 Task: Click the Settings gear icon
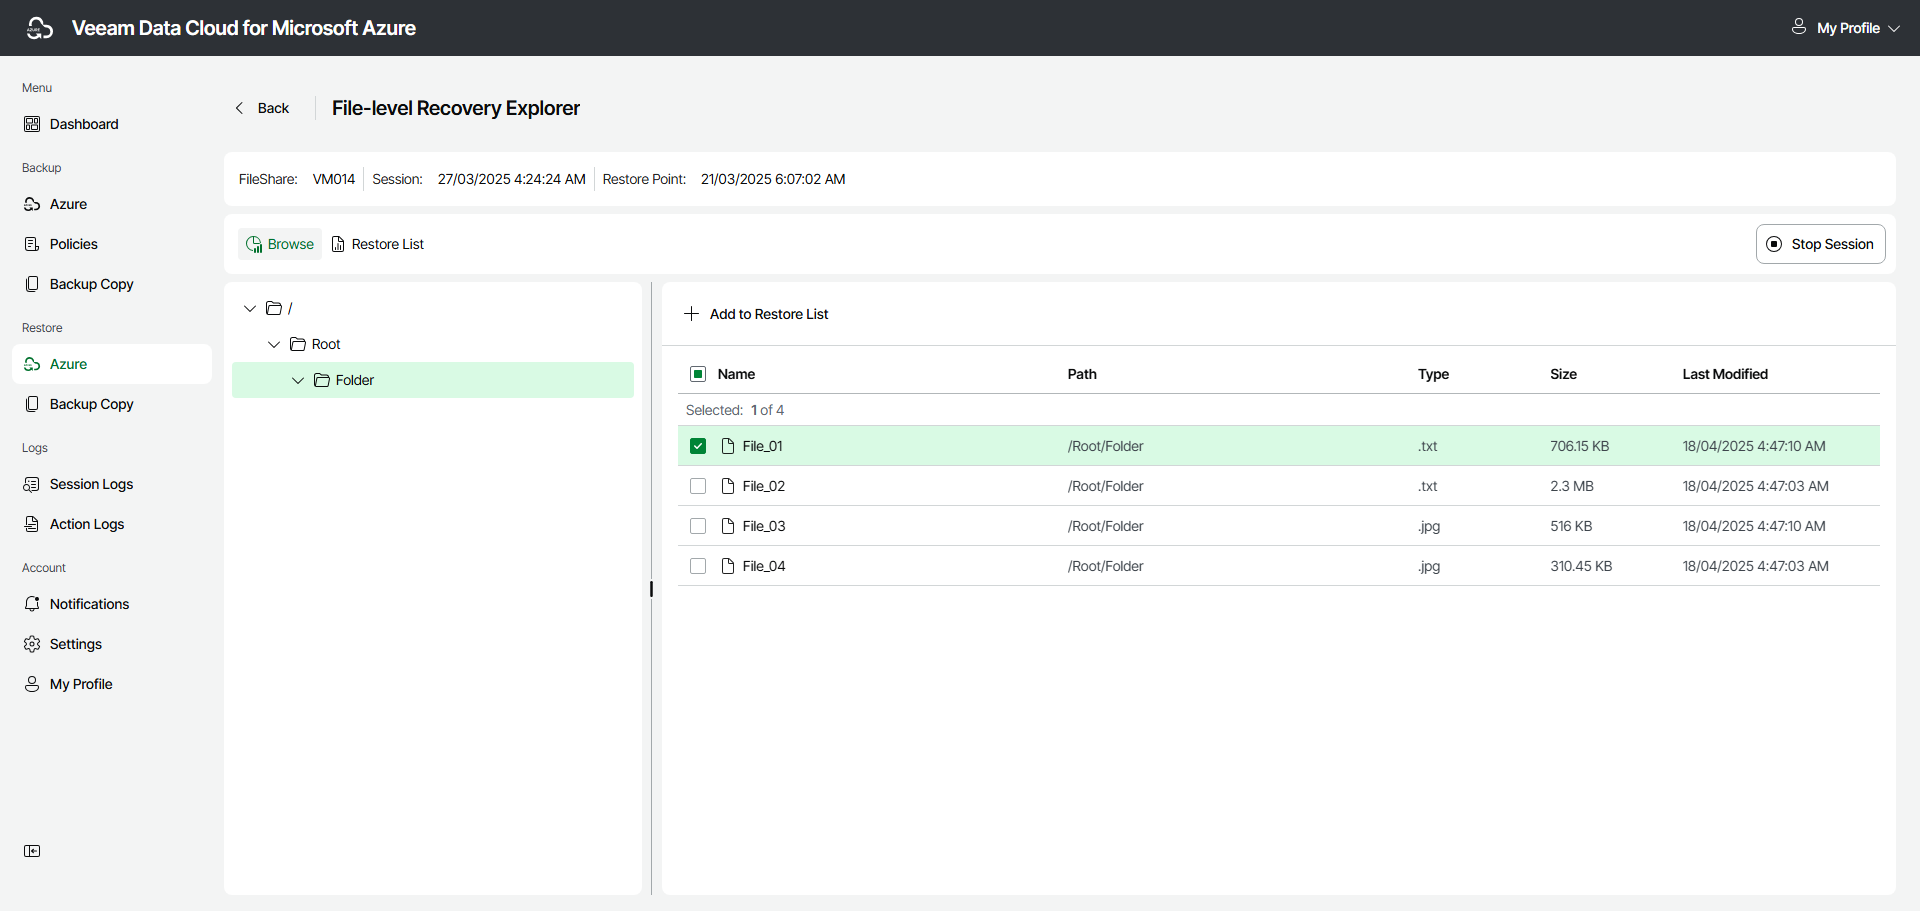[32, 644]
